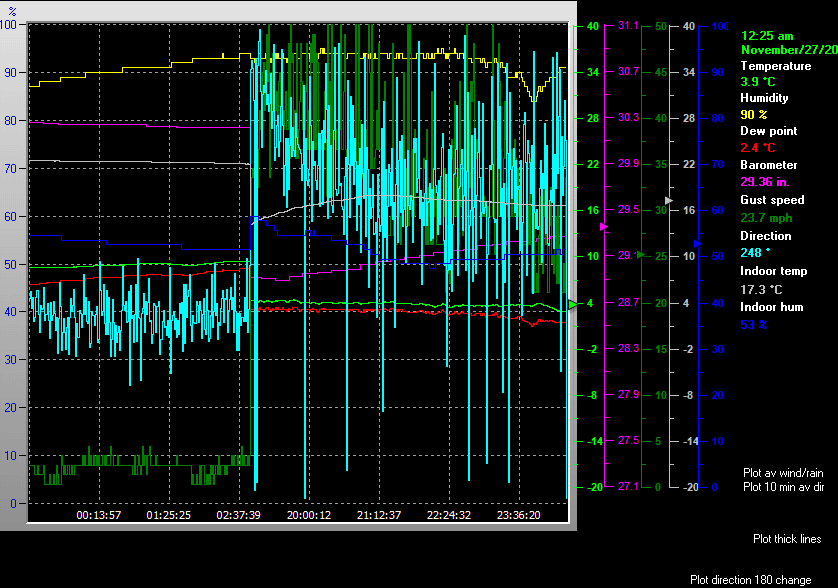
Task: Click the blue indoor humidity scale arrow marker
Action: tap(699, 243)
